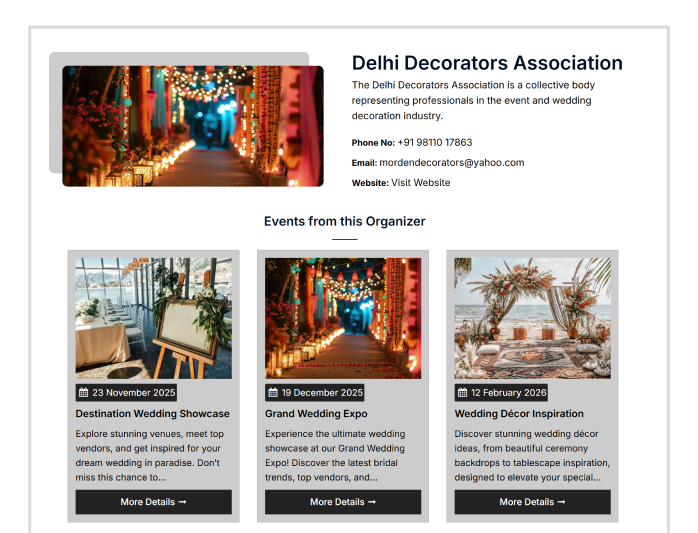Click the beach arch Wedding Décor Inspiration photo

pyautogui.click(x=532, y=318)
